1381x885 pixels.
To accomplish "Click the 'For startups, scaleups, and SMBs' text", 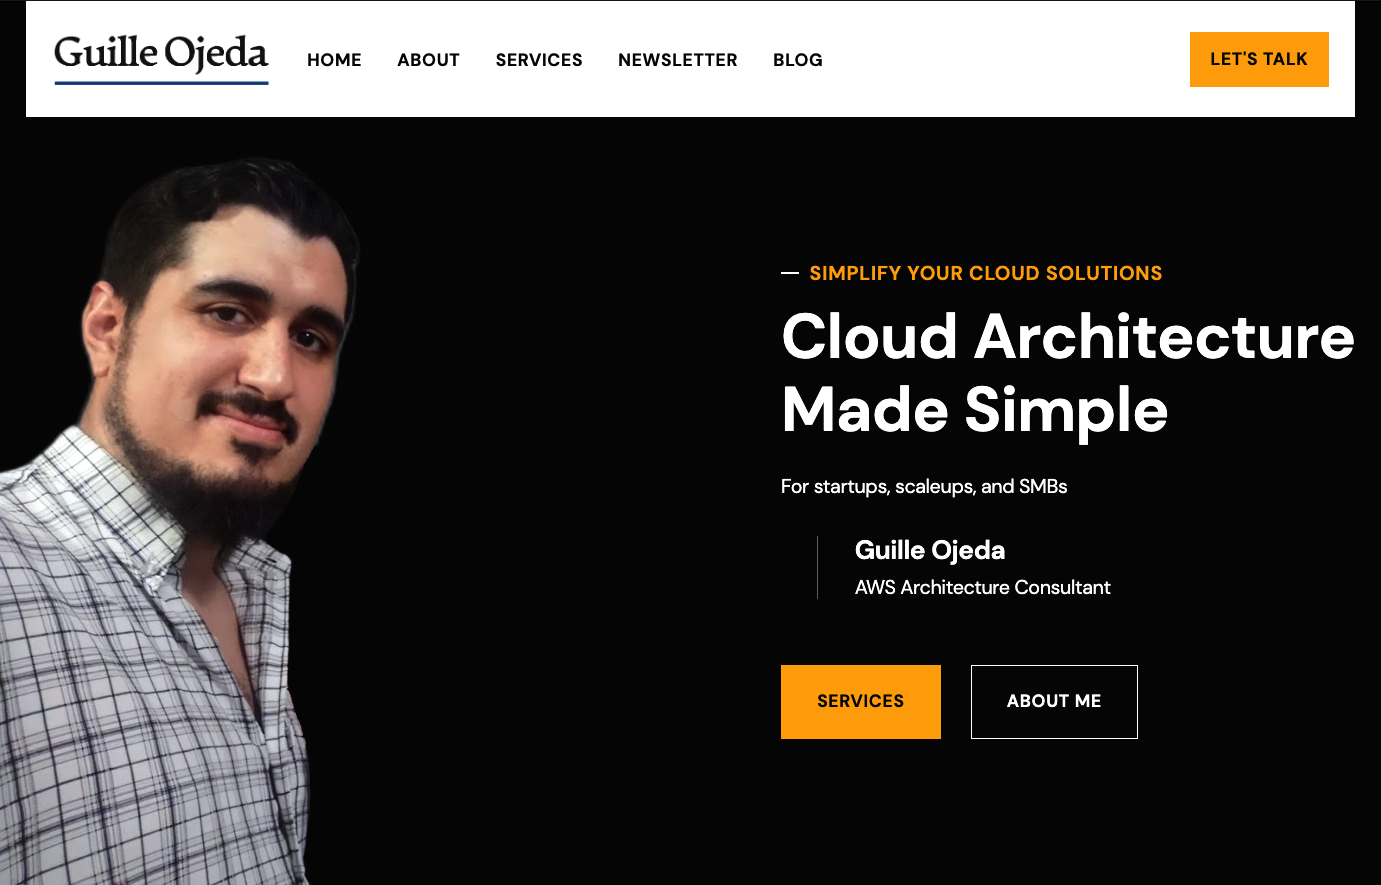I will (924, 486).
